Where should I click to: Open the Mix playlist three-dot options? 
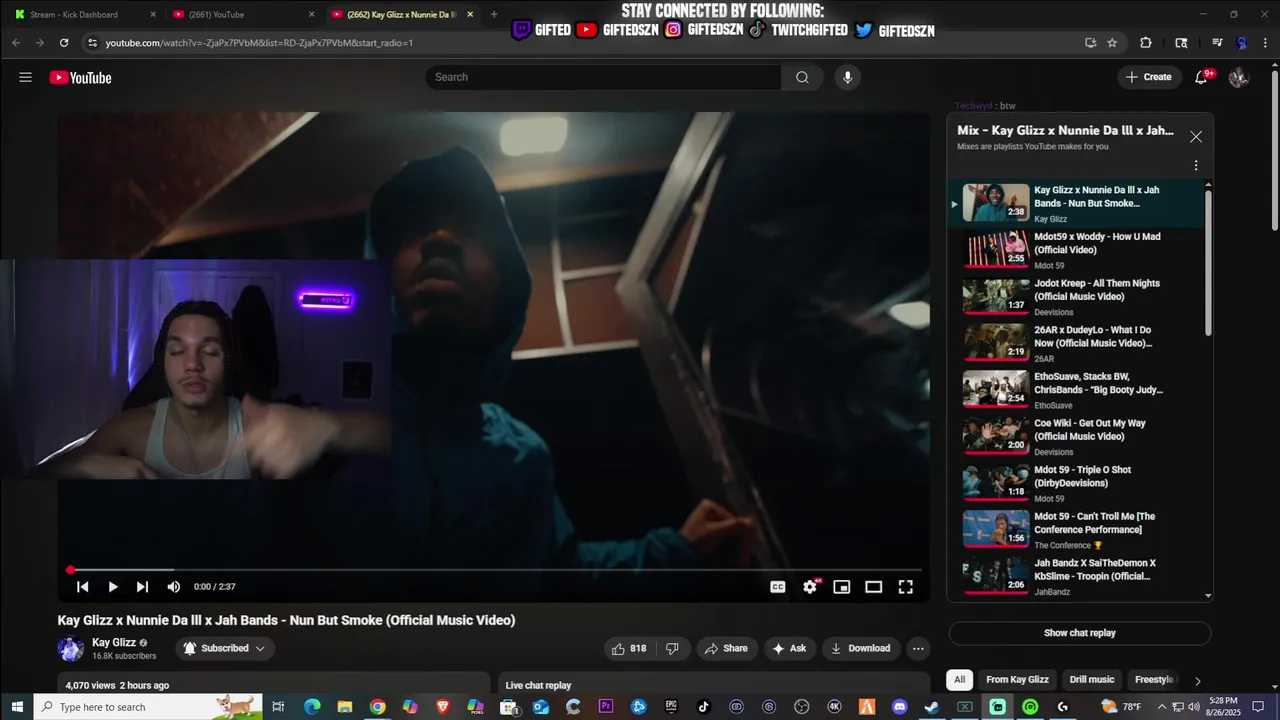(x=1196, y=166)
